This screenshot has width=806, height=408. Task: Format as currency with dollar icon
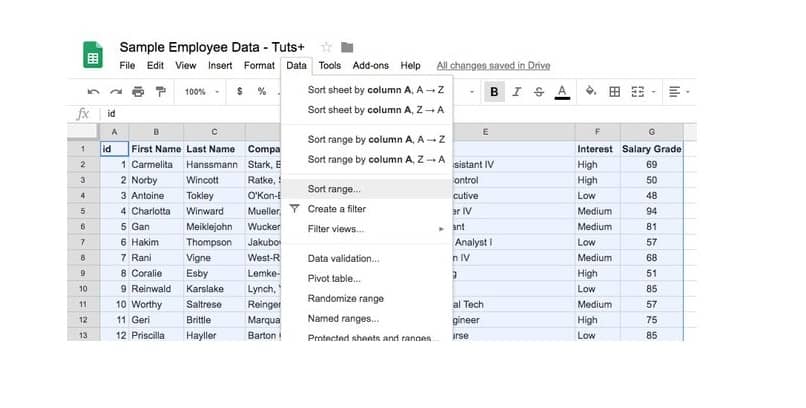tap(240, 91)
